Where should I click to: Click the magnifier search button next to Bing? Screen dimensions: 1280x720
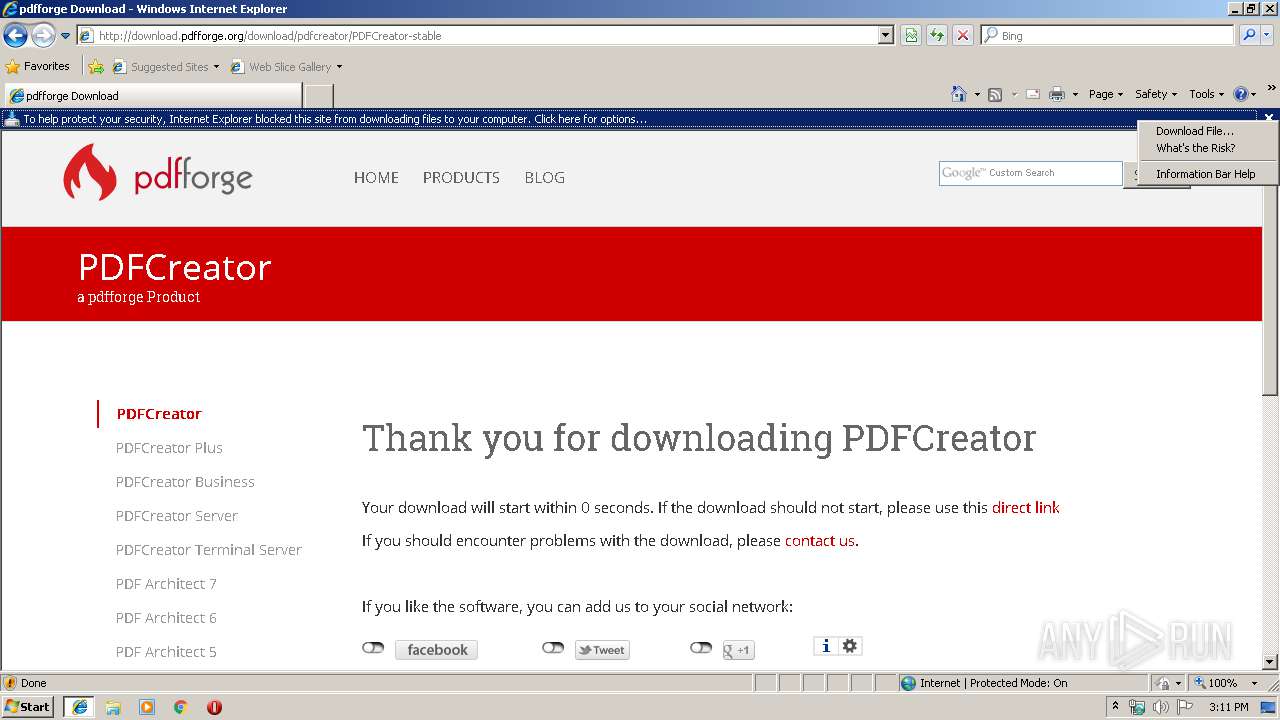1248,35
